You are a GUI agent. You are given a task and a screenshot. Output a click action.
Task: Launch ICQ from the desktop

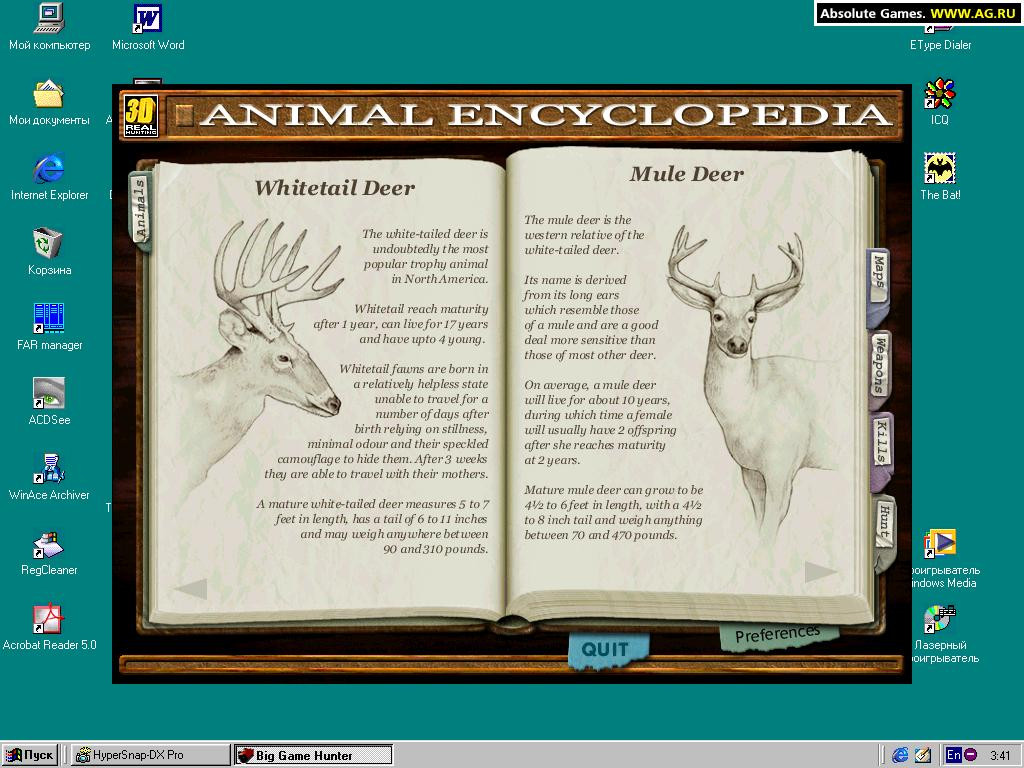click(940, 103)
